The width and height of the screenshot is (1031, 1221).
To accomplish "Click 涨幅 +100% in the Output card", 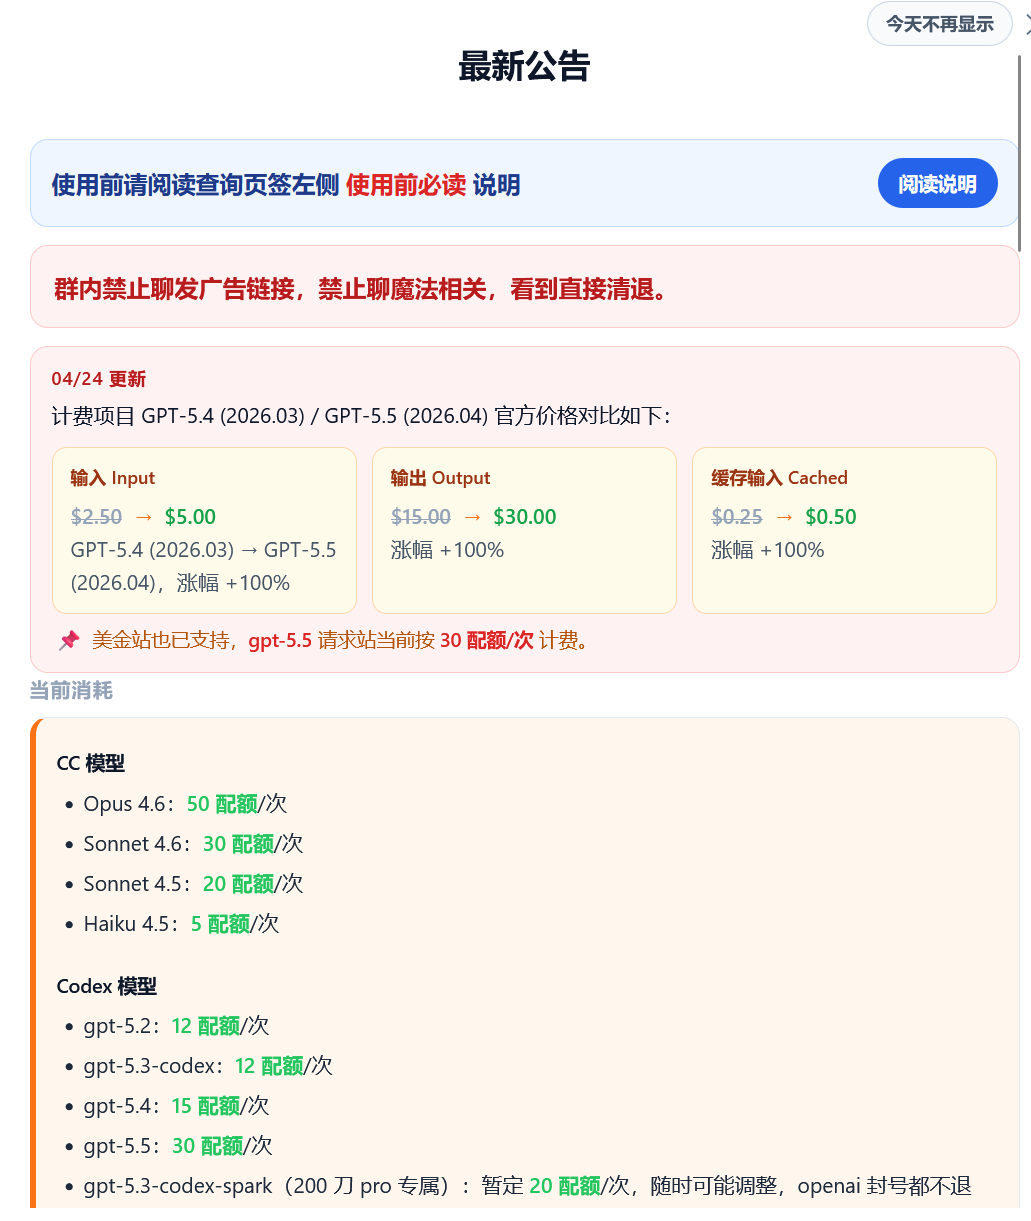I will 447,550.
